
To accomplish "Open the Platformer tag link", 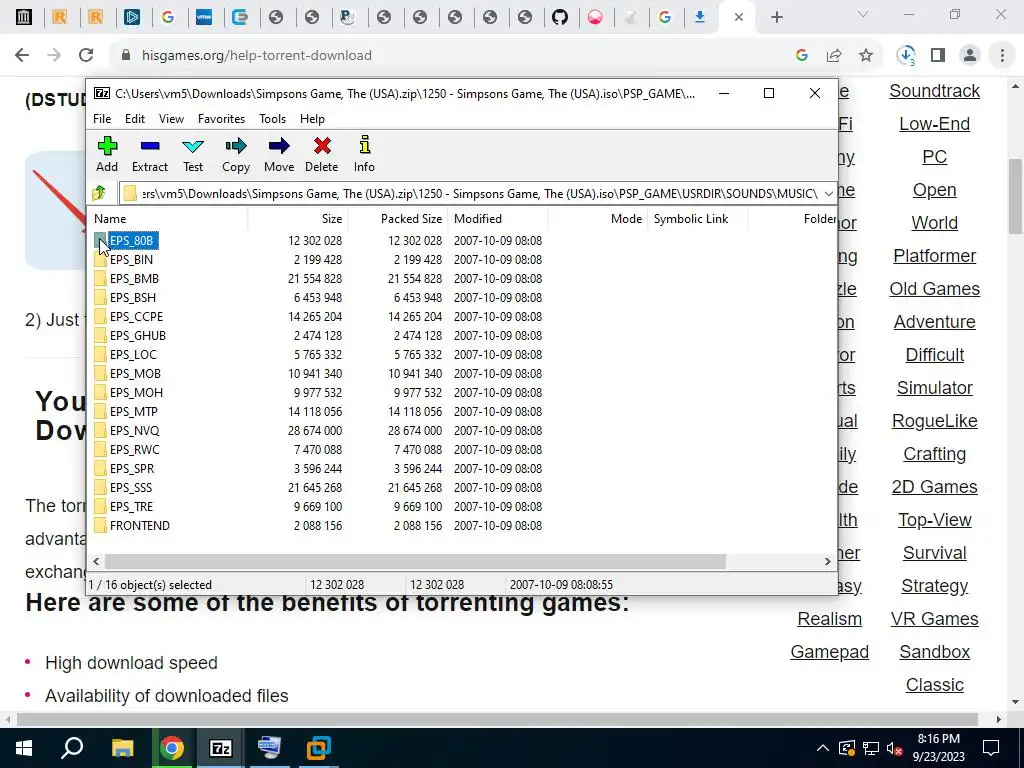I will (934, 256).
